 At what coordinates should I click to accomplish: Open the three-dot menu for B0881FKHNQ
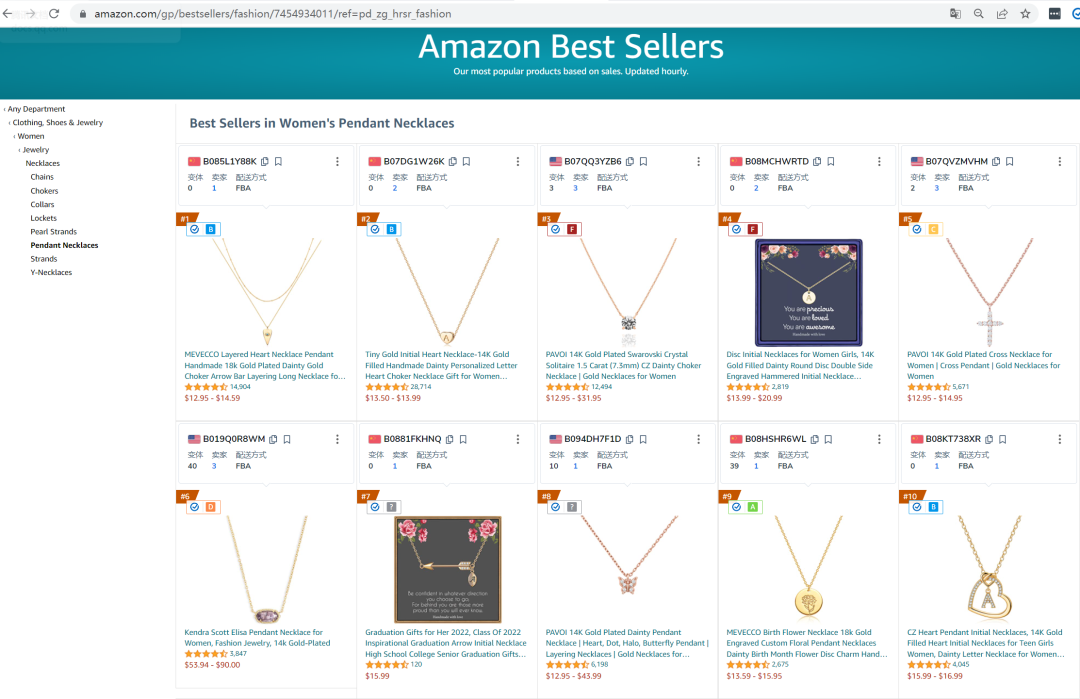click(517, 440)
